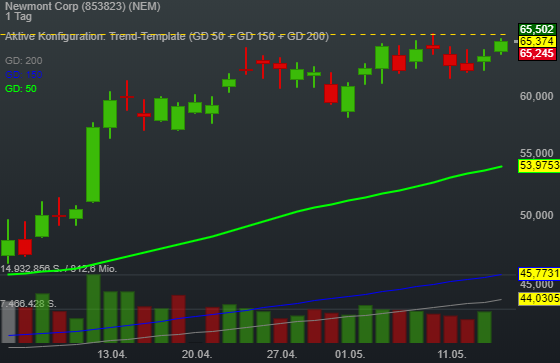The height and width of the screenshot is (363, 560).
Task: Click the yellow 65,374 current price tag
Action: [537, 41]
